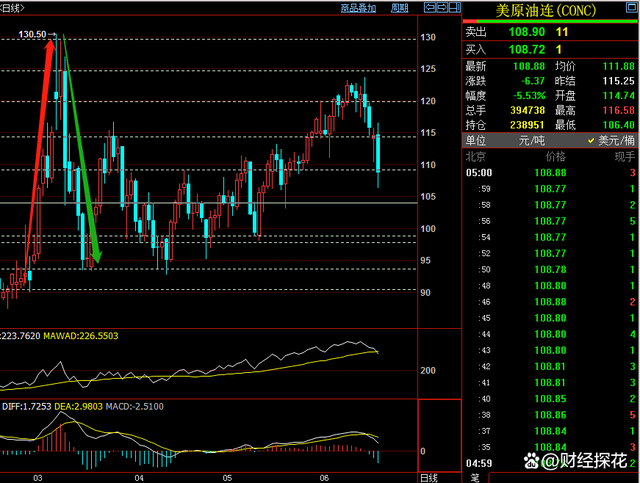Select the :40 tick row priced 108.85
This screenshot has width=640, height=483.
551,399
